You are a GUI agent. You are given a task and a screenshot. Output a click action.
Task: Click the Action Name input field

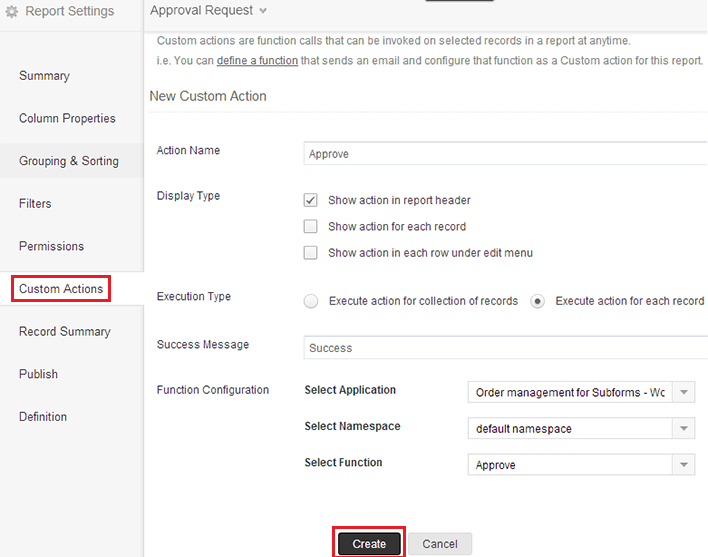[504, 154]
